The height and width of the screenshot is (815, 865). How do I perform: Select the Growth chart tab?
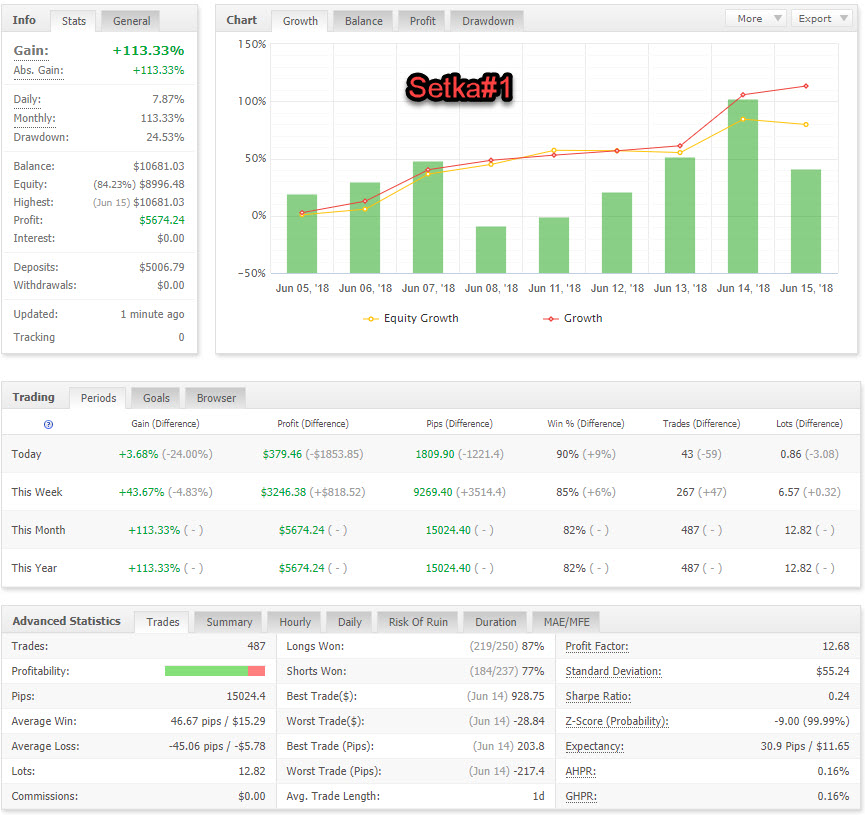300,21
